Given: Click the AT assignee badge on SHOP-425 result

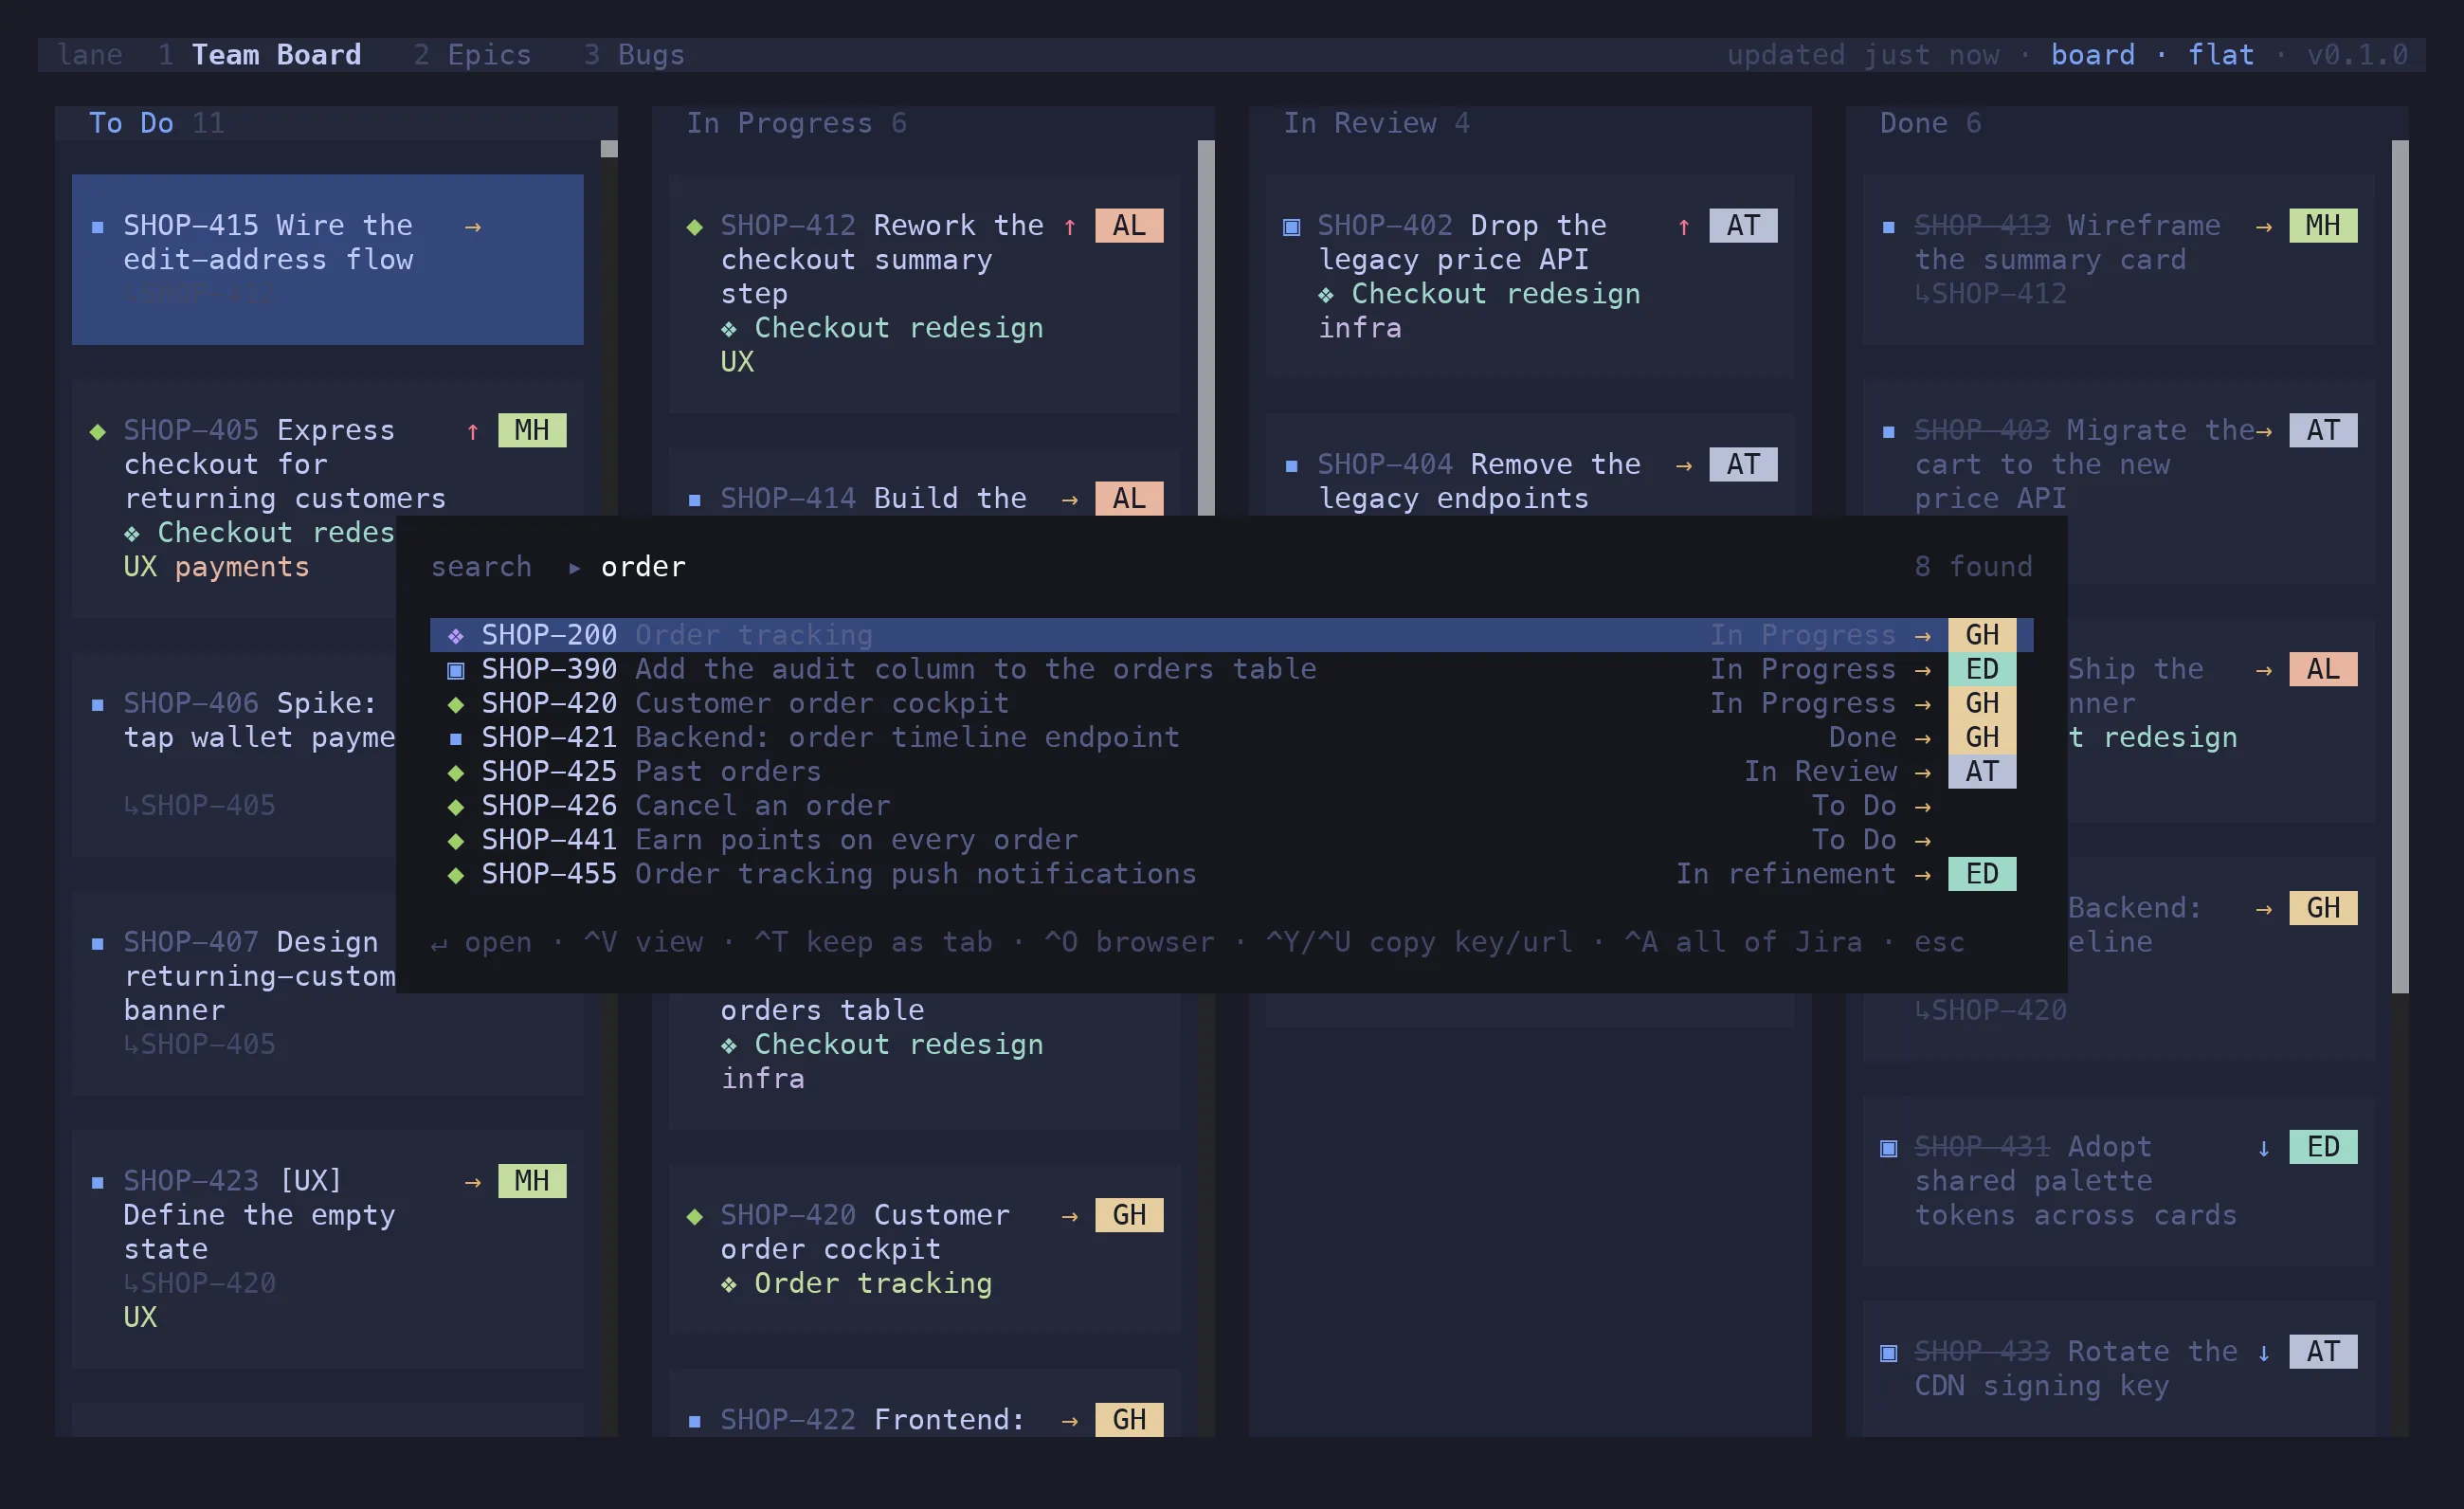Looking at the screenshot, I should click(1982, 771).
